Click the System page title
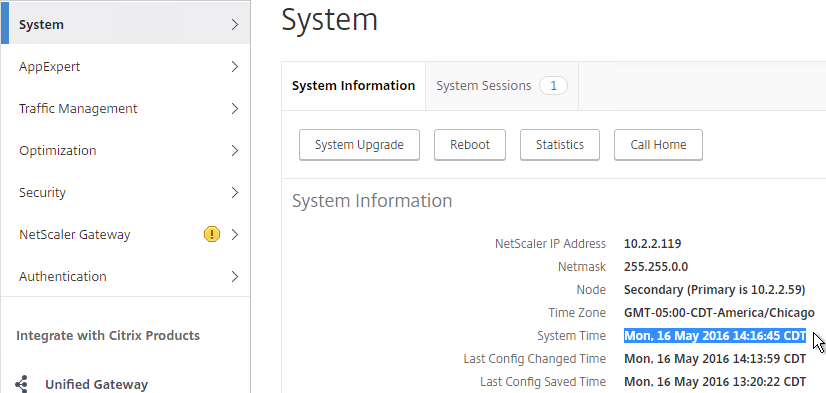826x393 pixels. tap(330, 20)
